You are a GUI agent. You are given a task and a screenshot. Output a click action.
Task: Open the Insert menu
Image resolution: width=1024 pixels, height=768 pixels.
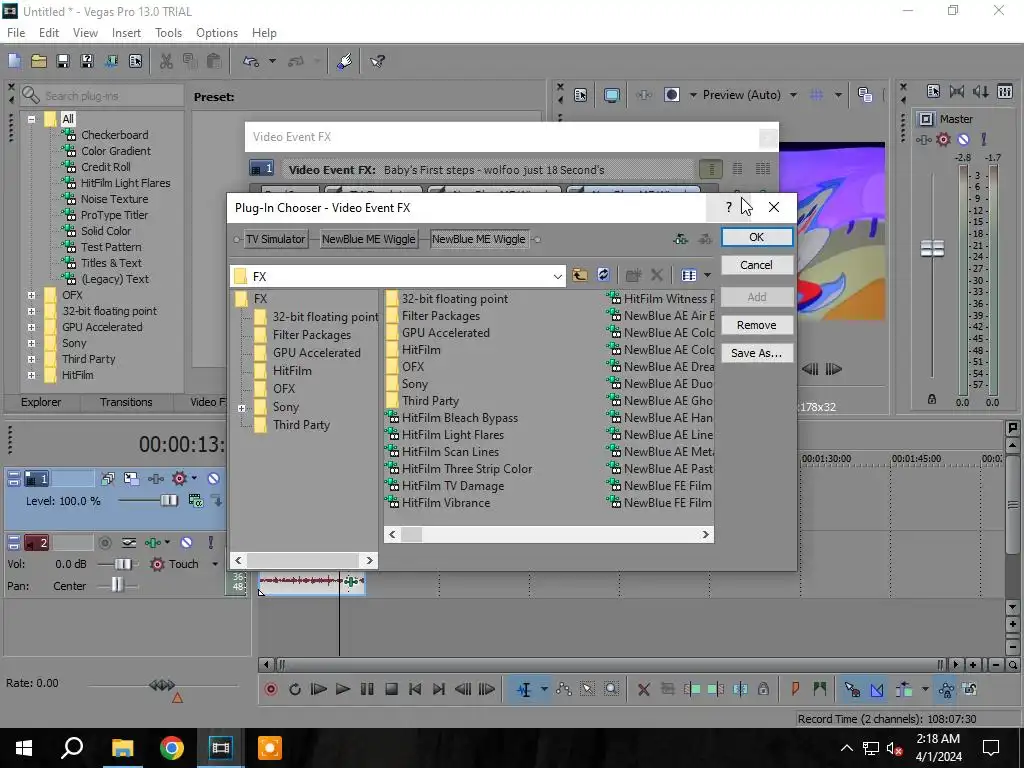point(126,33)
